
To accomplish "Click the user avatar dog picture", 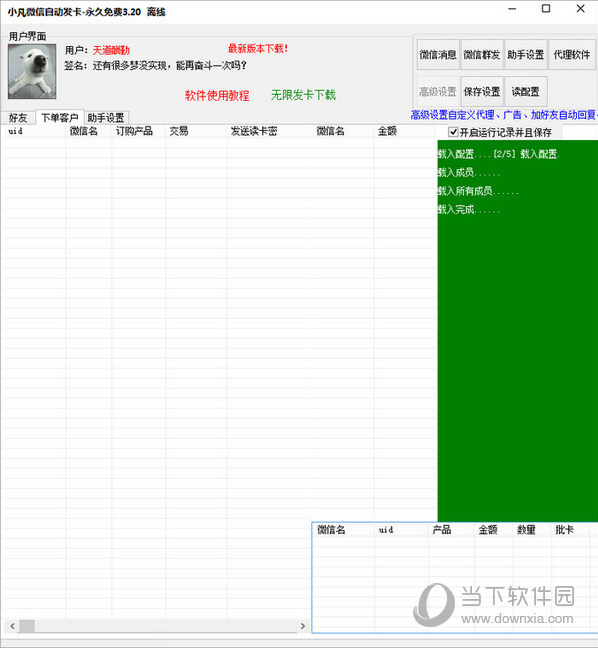I will coord(32,71).
